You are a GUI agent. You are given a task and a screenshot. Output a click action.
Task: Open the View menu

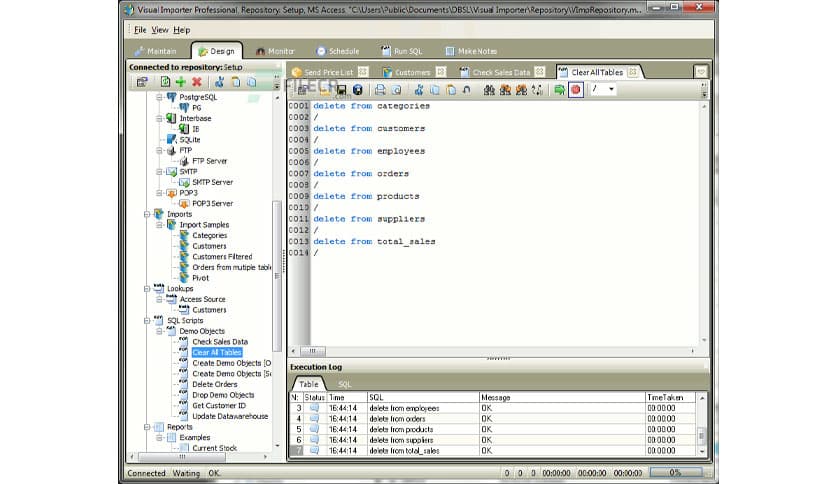(160, 30)
